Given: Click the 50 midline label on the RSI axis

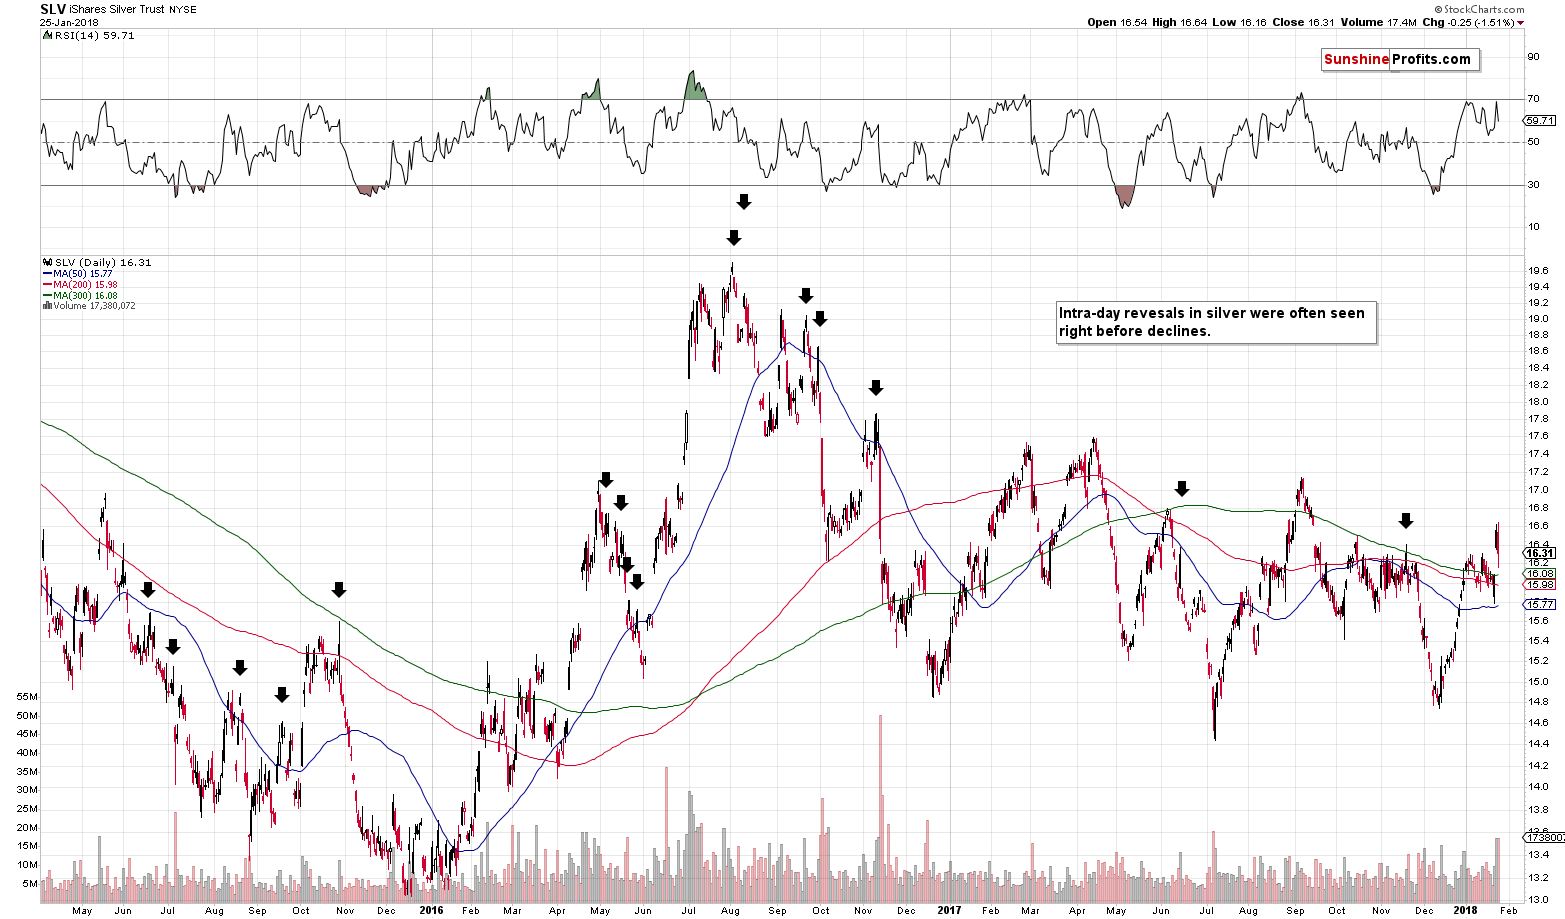Looking at the screenshot, I should (1533, 142).
